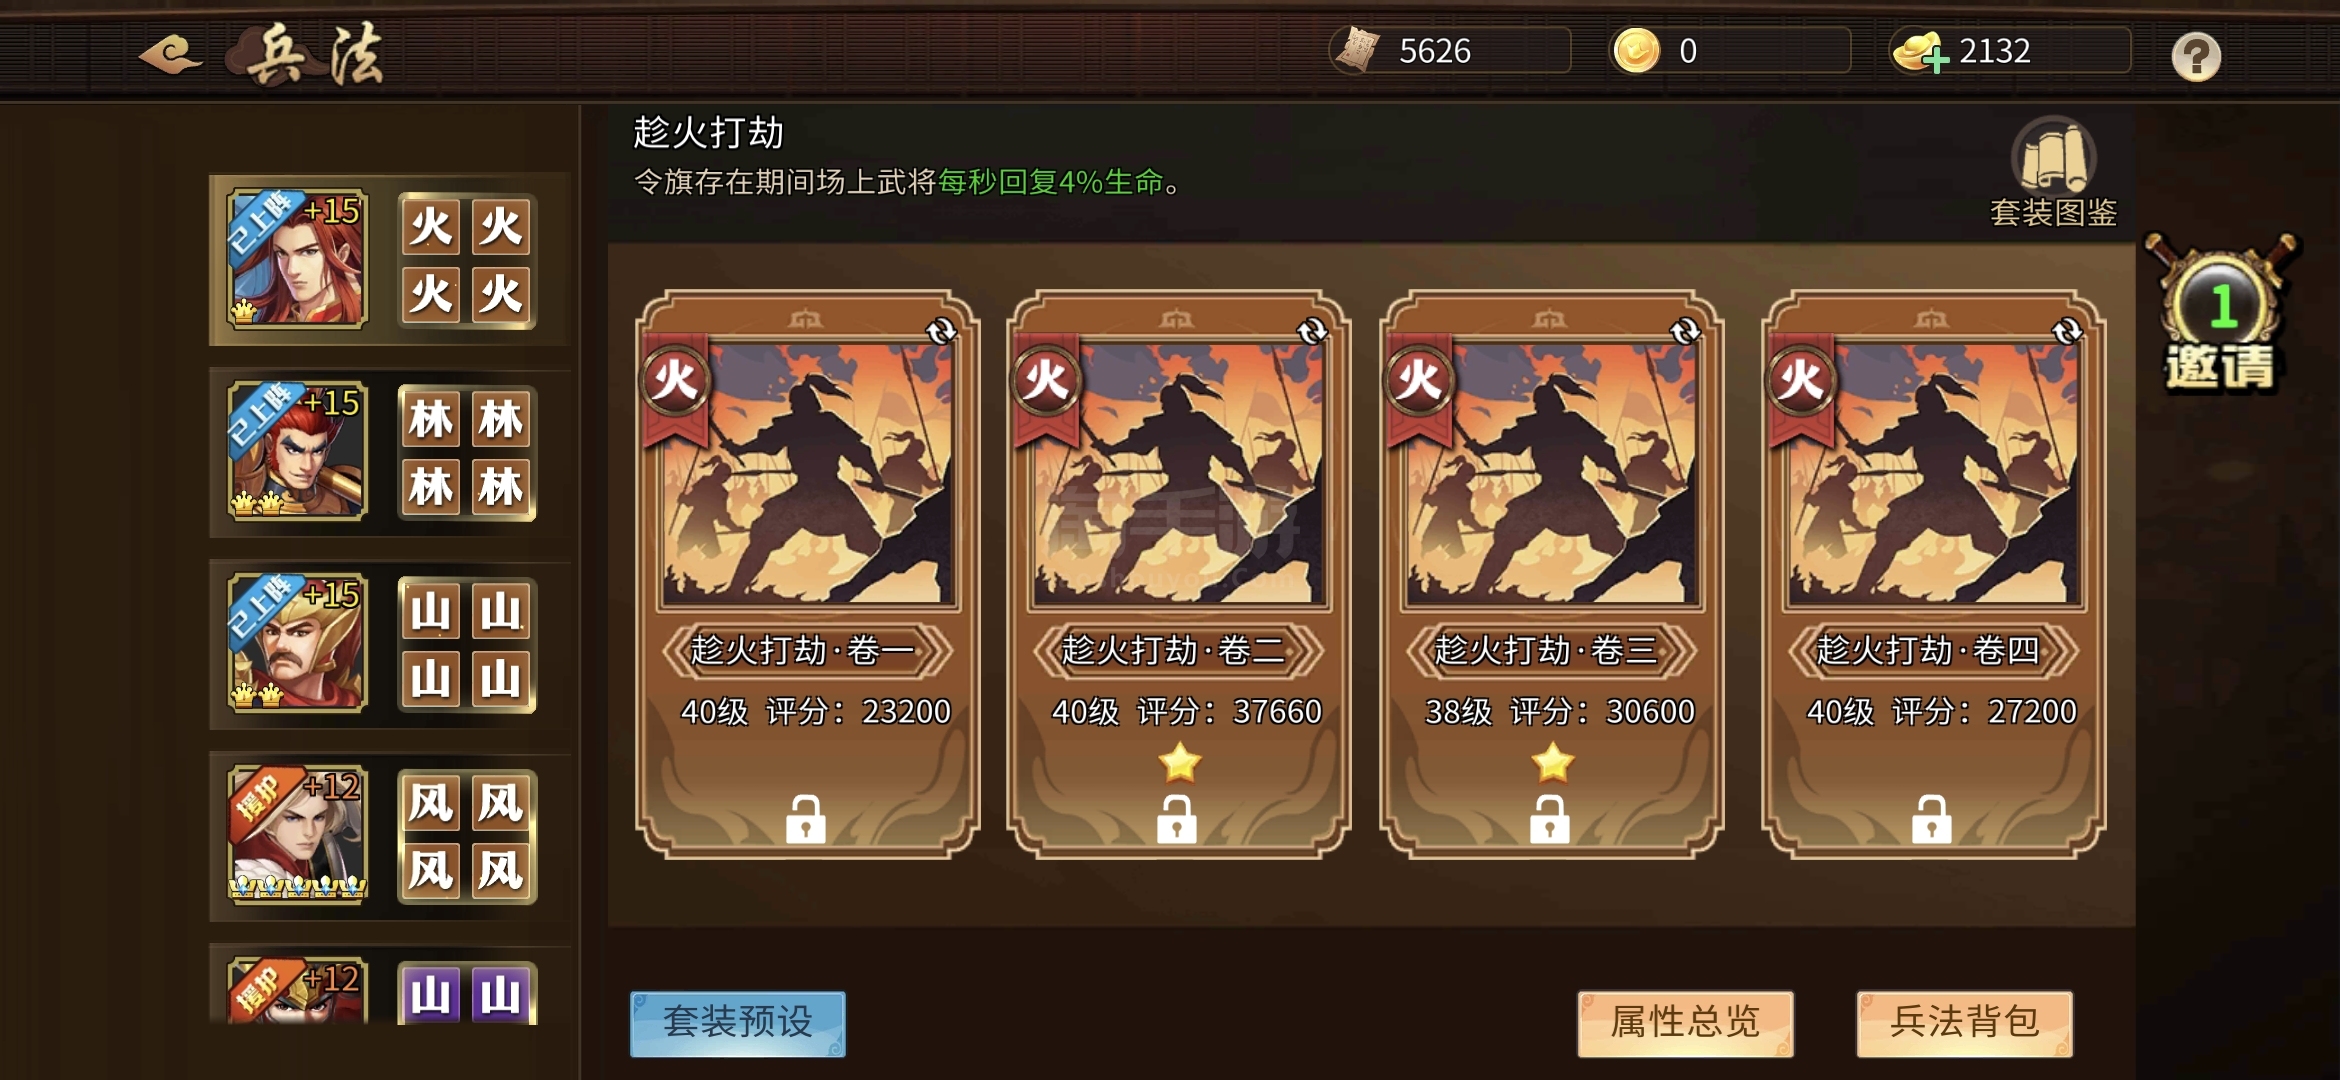
Task: Click the swap arrows on 卷一 card
Action: click(941, 331)
